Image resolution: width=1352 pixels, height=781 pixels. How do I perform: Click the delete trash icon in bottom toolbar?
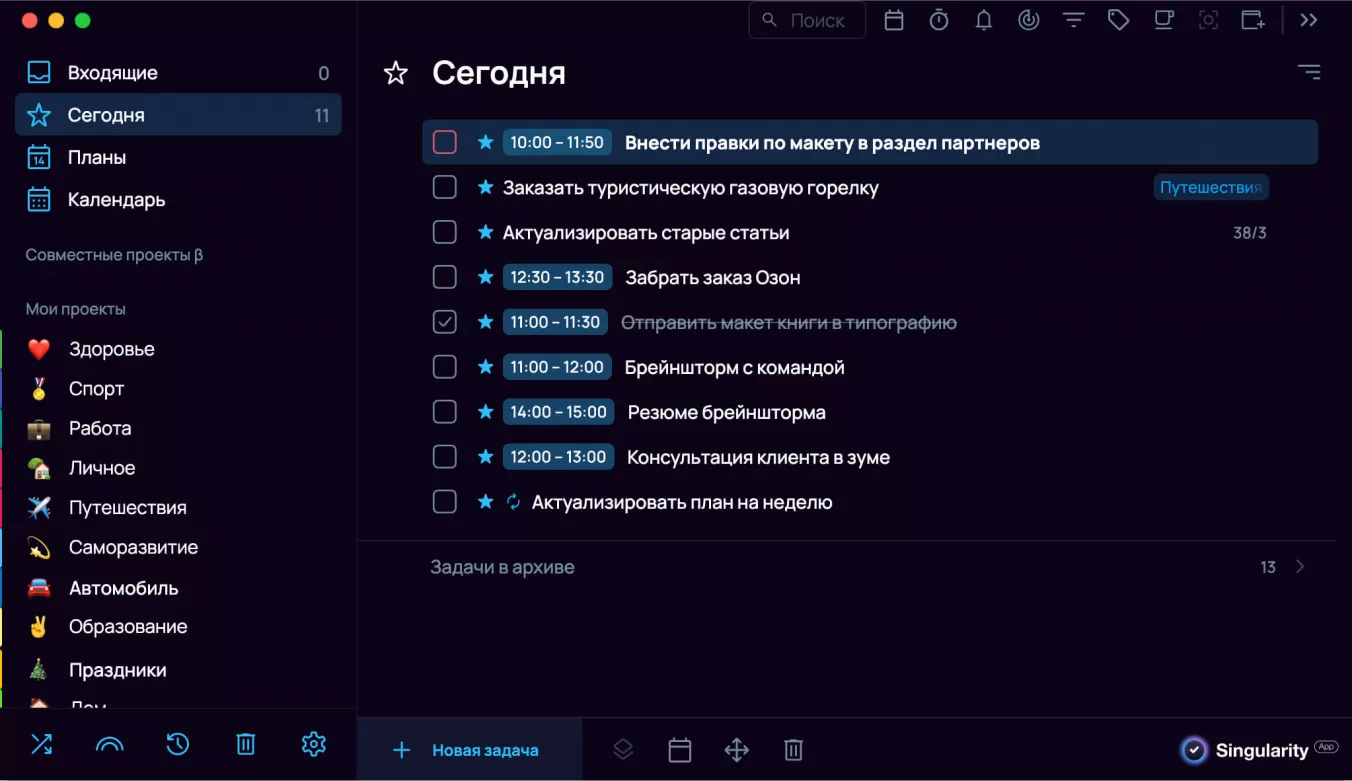click(x=793, y=750)
